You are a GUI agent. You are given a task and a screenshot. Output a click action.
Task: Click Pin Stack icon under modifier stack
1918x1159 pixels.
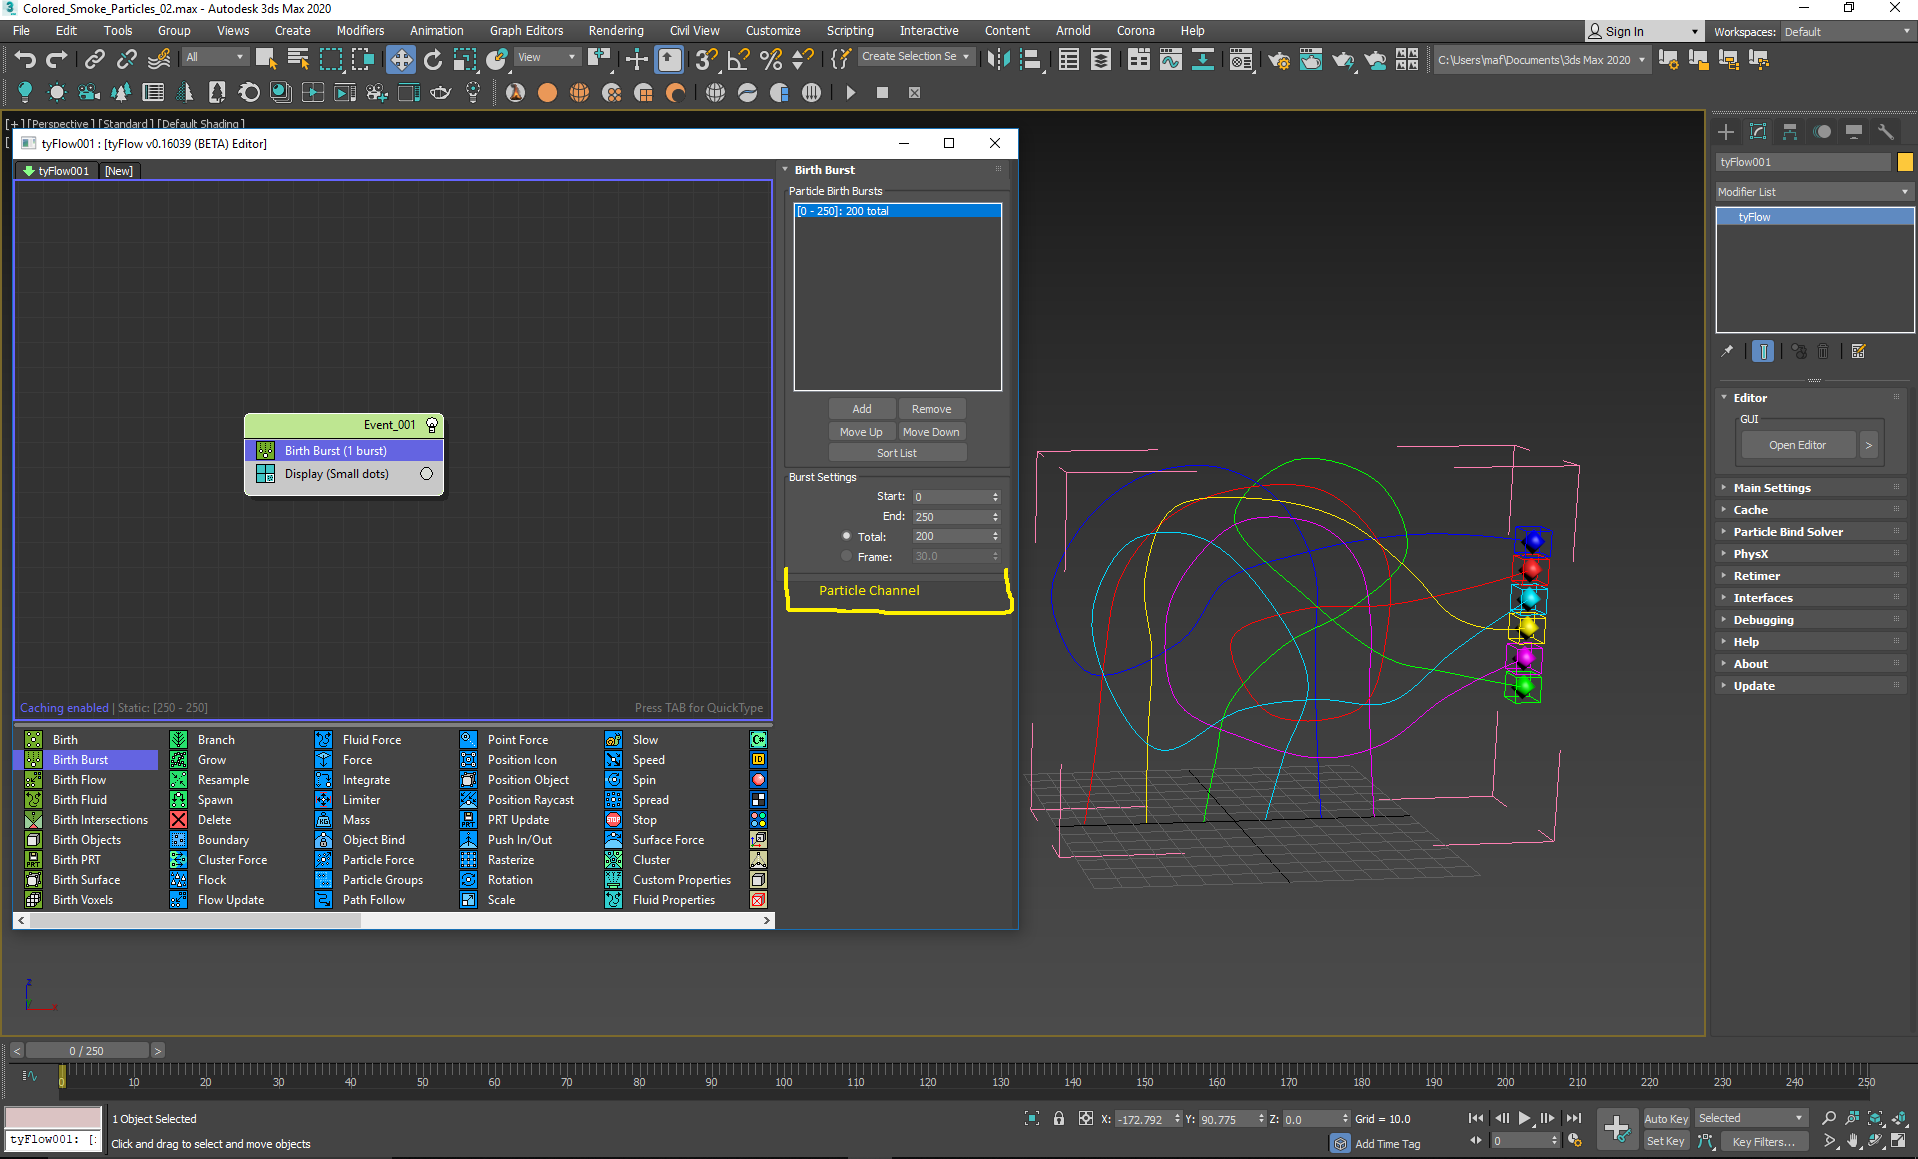tap(1727, 351)
